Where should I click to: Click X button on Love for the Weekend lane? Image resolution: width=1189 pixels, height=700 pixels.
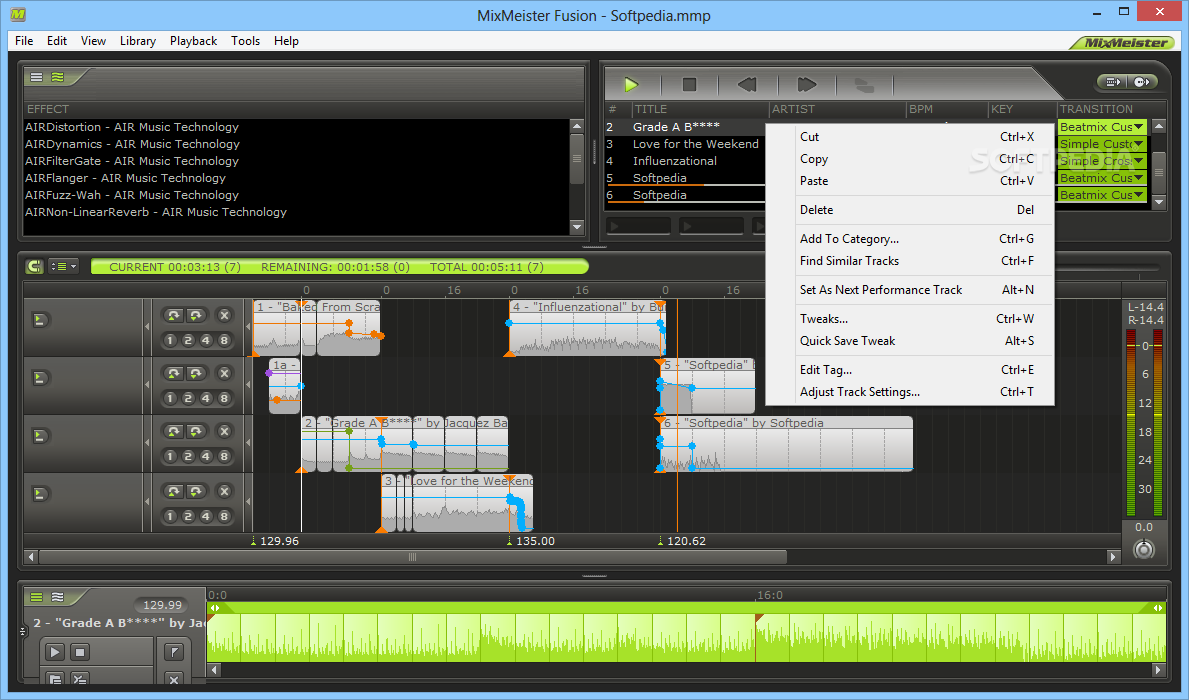224,491
